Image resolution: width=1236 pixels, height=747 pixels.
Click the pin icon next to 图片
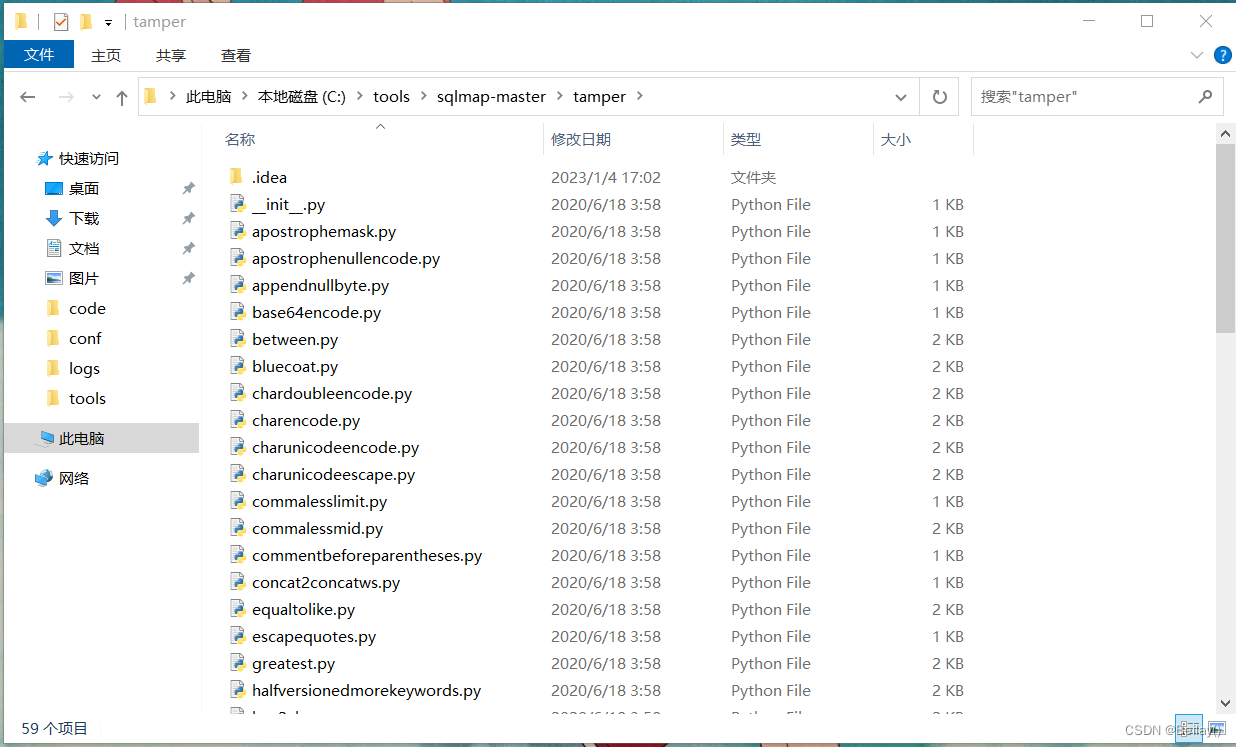click(x=188, y=278)
